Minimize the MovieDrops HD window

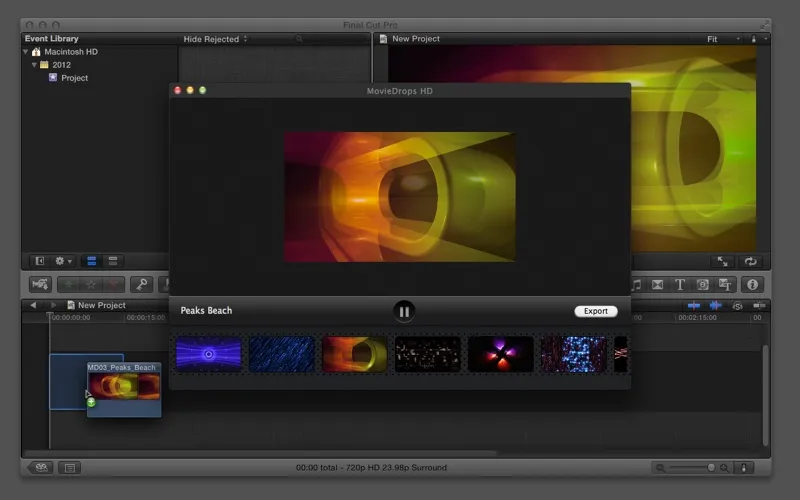[190, 90]
